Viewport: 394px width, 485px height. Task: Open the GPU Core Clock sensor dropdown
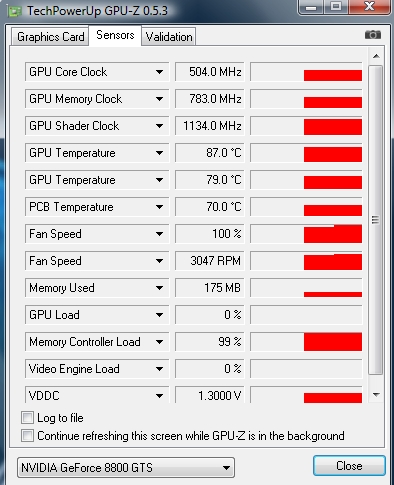[x=159, y=72]
